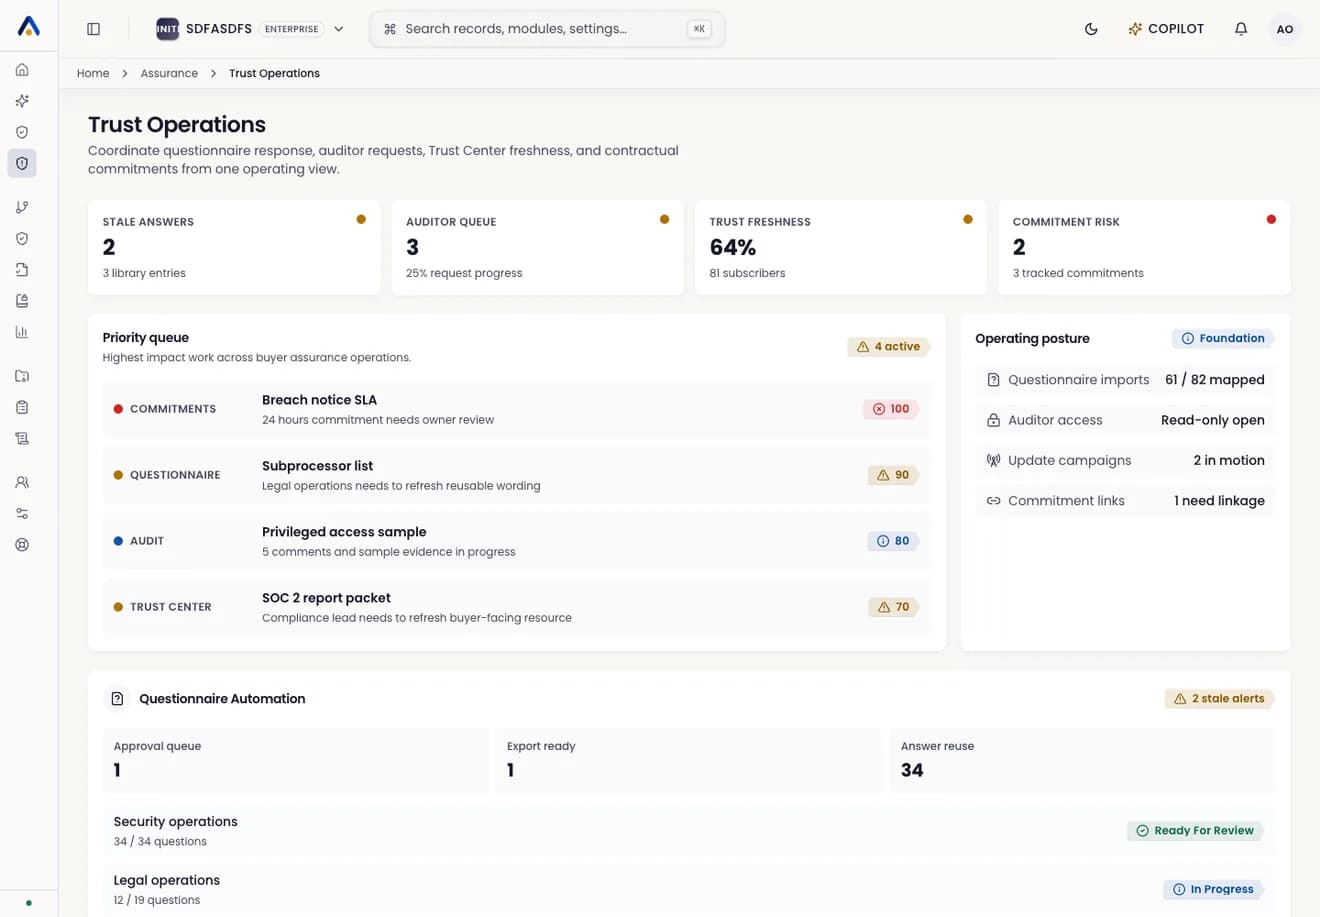Open the life-buoy support icon in sidebar

coord(22,545)
